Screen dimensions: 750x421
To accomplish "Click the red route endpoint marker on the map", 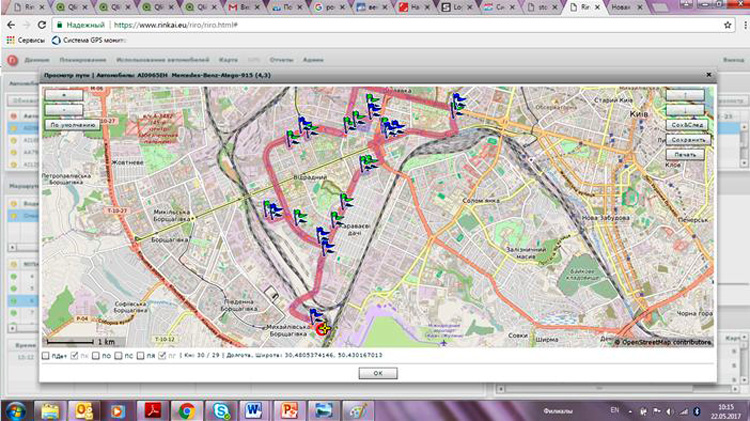I will pyautogui.click(x=322, y=326).
